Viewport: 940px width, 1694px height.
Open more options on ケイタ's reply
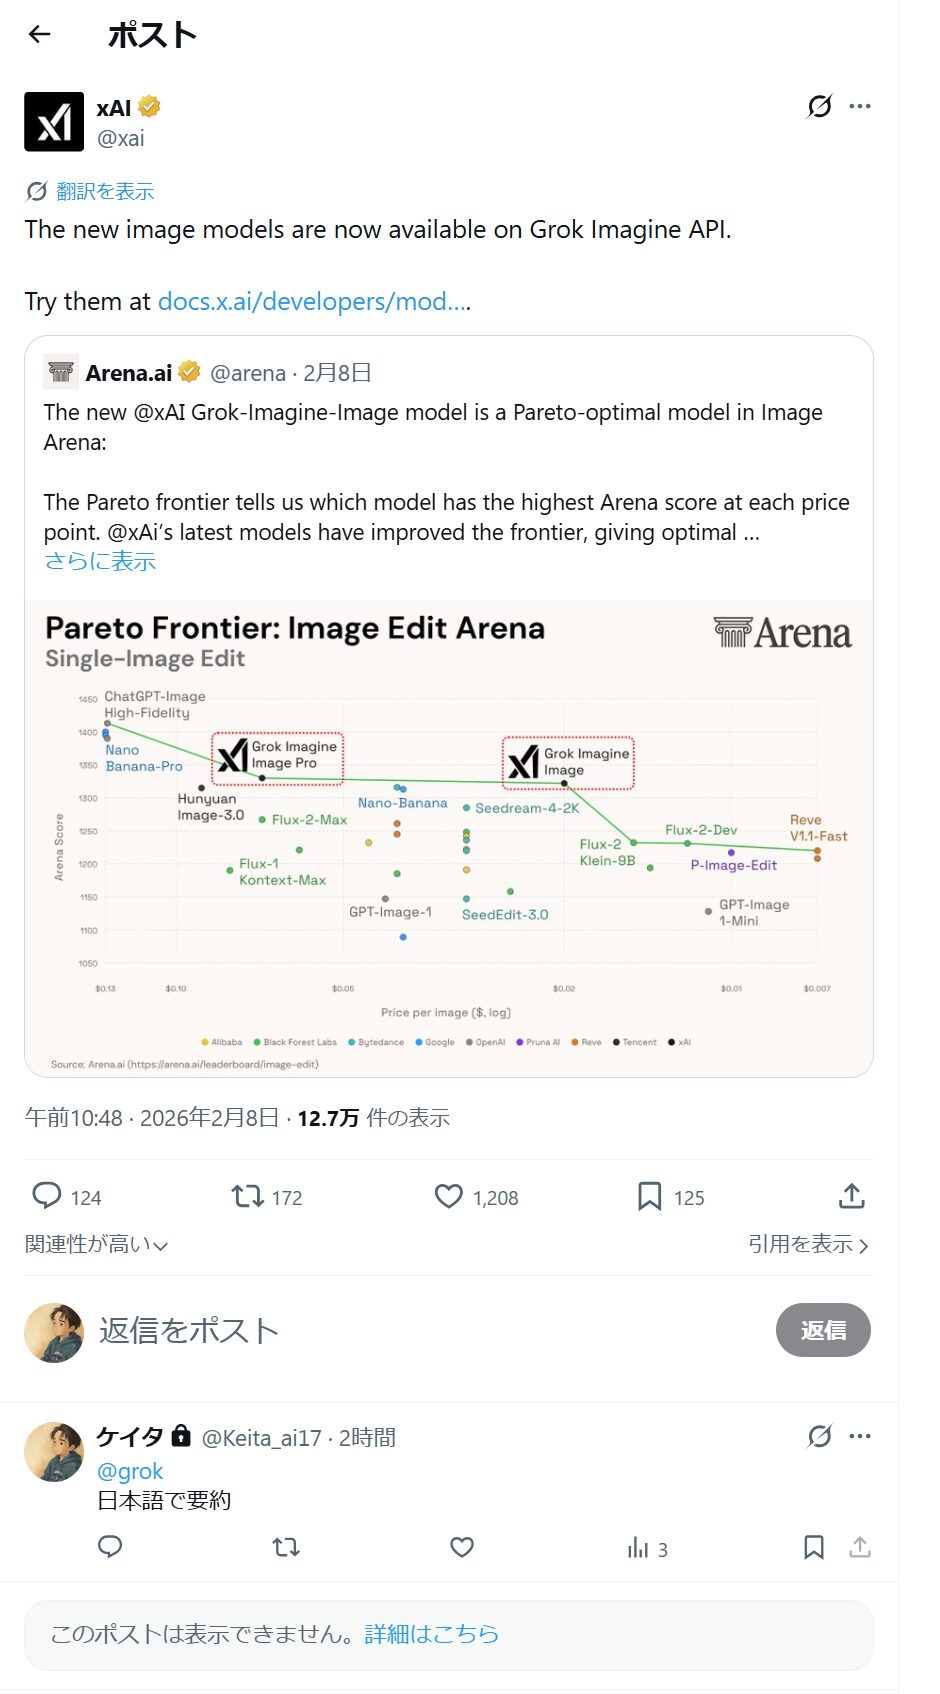click(x=860, y=1436)
